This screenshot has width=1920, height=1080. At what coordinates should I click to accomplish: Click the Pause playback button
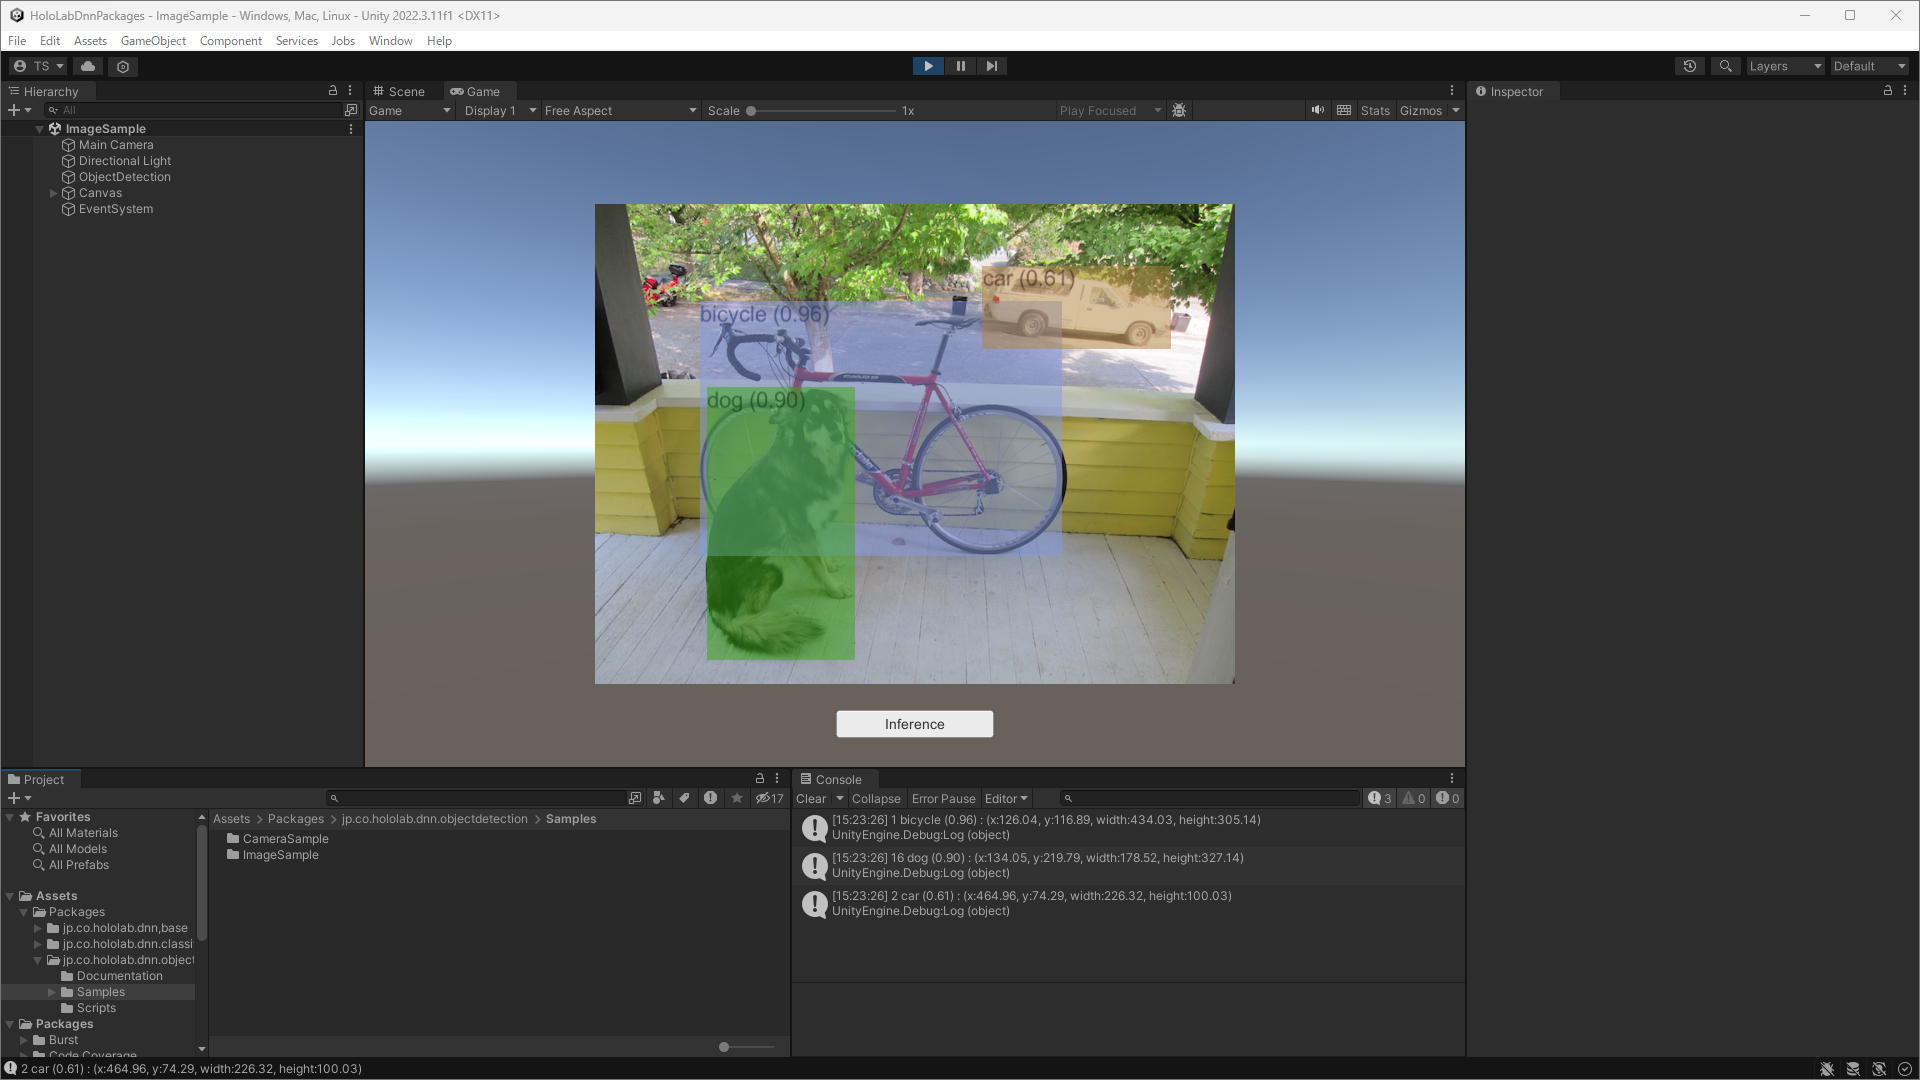click(960, 66)
